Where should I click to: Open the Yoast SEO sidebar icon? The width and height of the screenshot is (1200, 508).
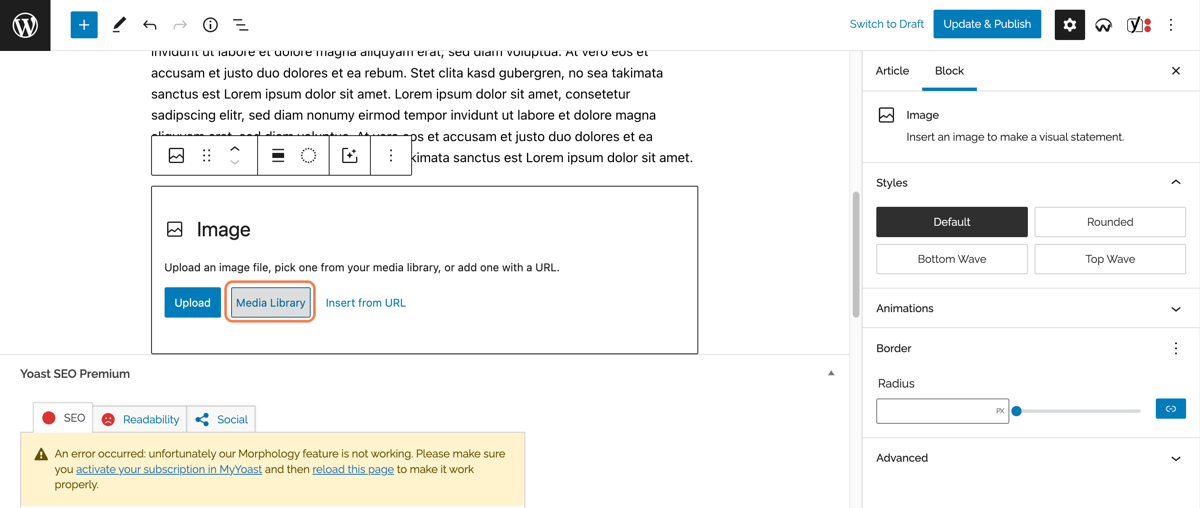(1139, 25)
